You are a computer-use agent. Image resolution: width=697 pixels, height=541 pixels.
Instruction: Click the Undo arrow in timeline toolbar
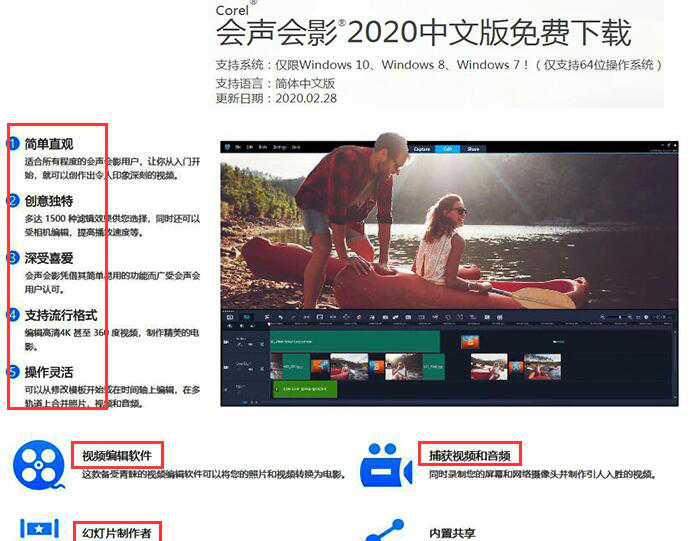280,317
